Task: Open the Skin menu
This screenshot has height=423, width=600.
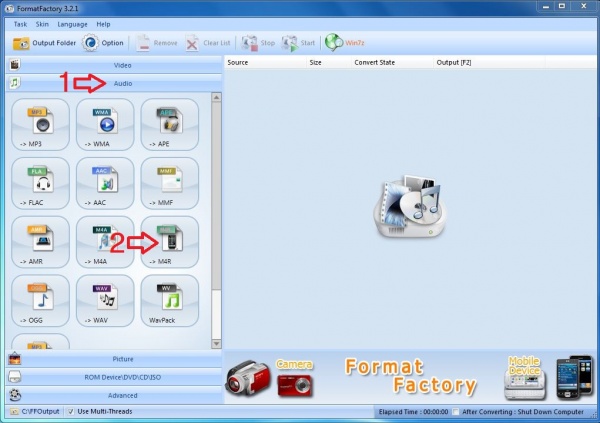Action: pos(42,24)
